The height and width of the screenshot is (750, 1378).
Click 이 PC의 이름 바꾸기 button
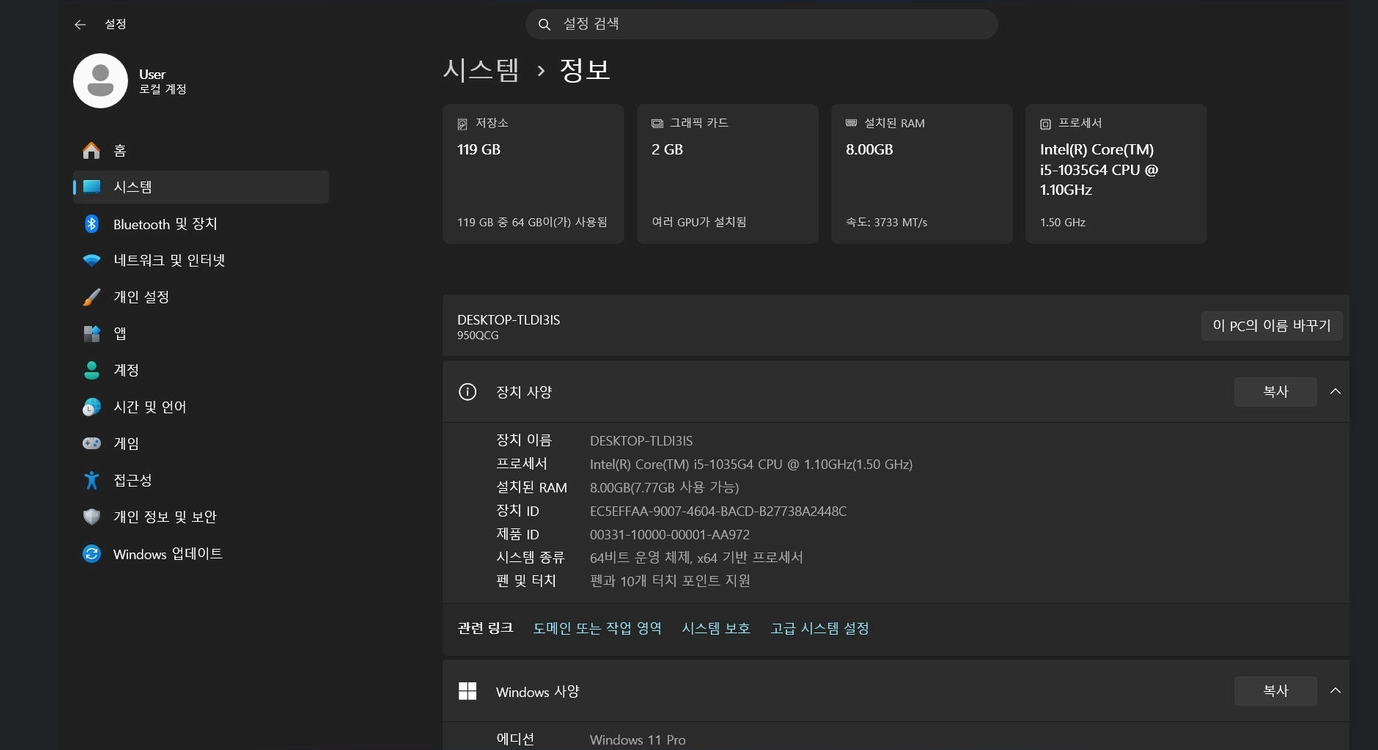(x=1272, y=326)
